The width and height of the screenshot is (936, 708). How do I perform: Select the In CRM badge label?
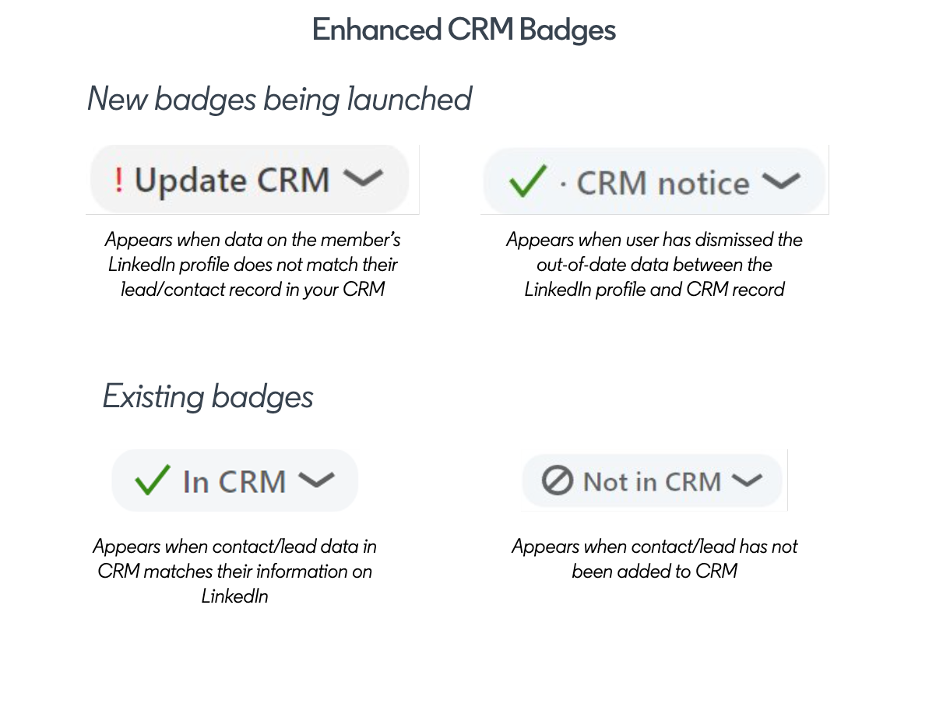pyautogui.click(x=235, y=482)
